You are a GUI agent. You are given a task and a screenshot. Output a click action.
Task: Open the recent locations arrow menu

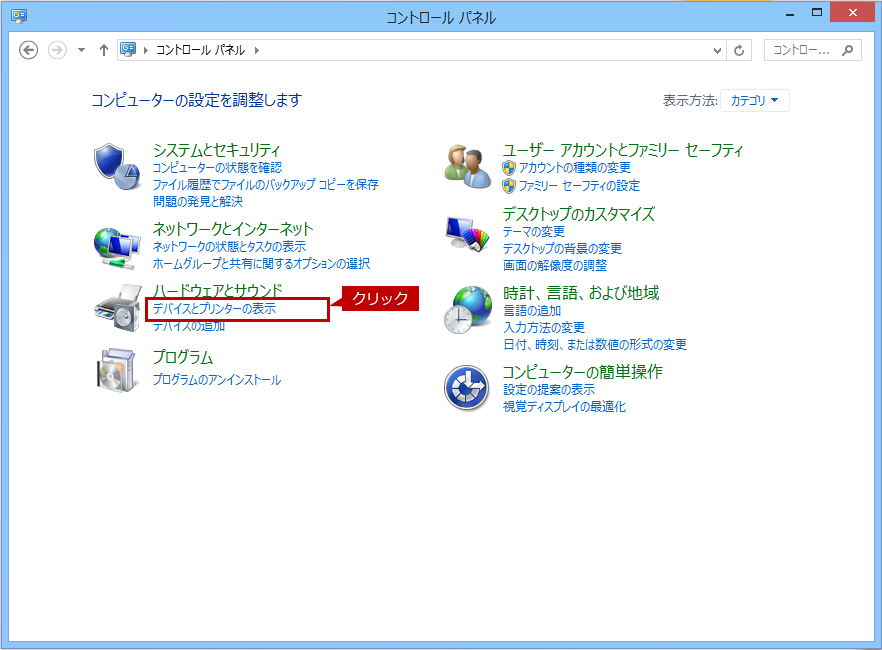(81, 50)
